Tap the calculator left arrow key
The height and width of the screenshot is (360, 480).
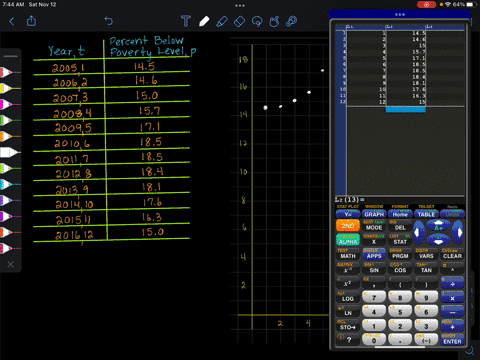point(419,232)
